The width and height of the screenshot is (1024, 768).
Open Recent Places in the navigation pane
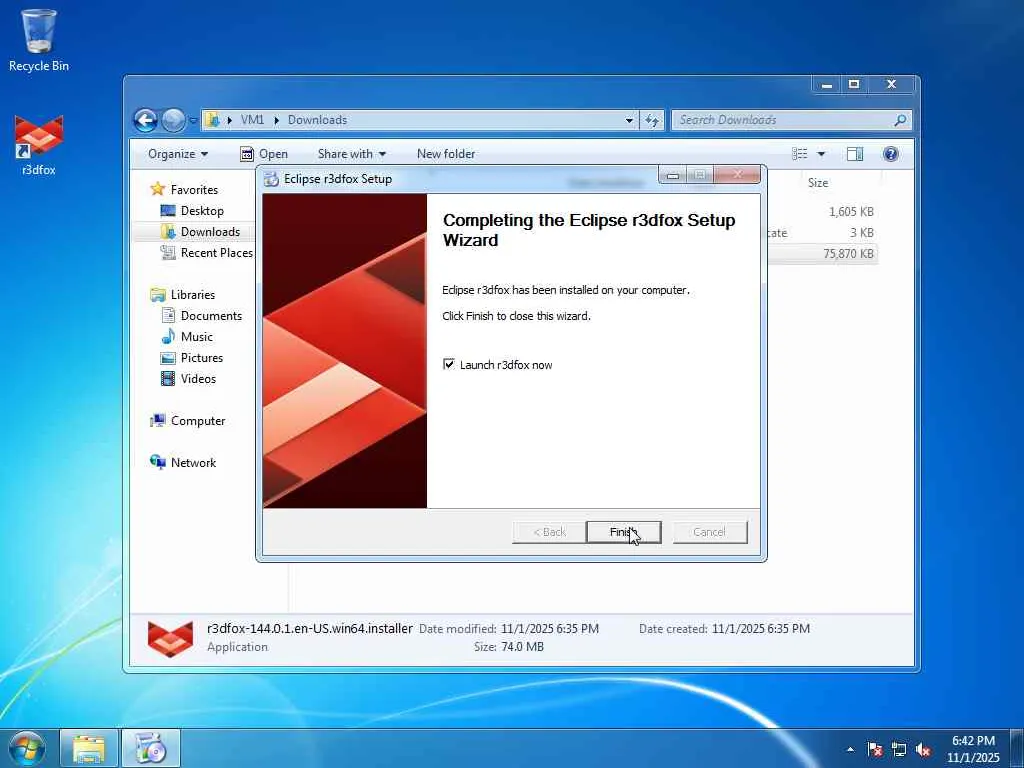pyautogui.click(x=216, y=253)
